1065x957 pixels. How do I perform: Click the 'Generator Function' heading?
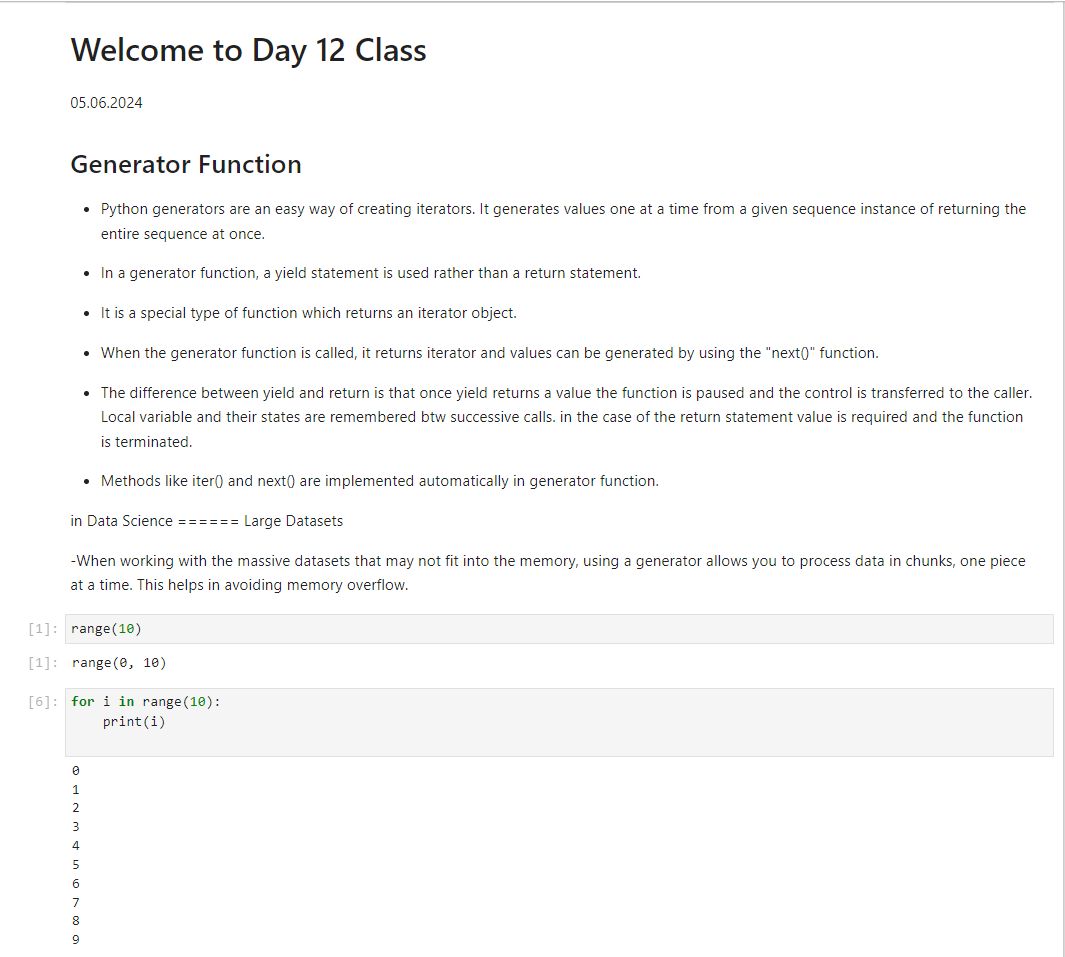click(x=185, y=164)
